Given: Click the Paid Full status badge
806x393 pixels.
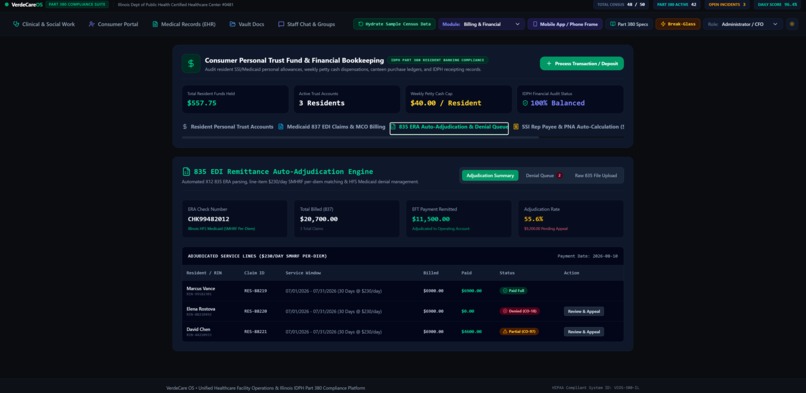Looking at the screenshot, I should pyautogui.click(x=513, y=291).
